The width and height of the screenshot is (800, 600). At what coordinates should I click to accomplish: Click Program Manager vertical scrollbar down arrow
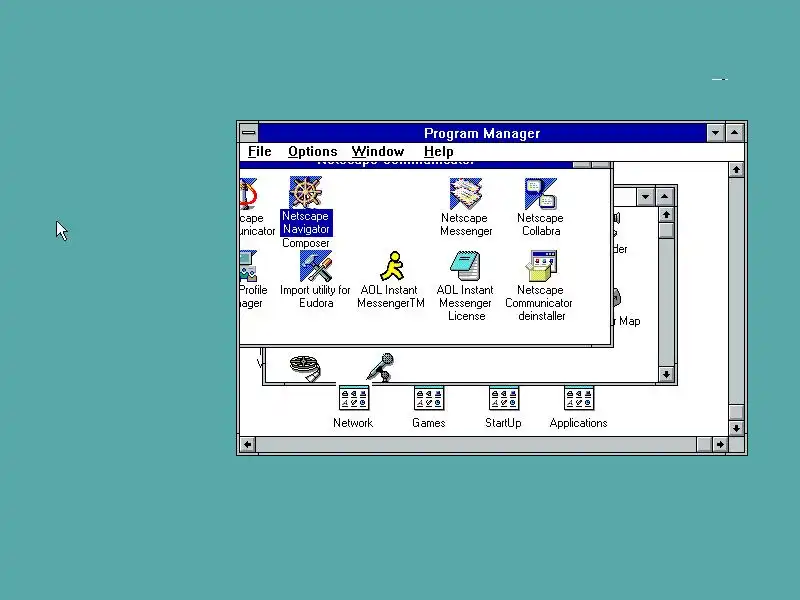coord(736,428)
